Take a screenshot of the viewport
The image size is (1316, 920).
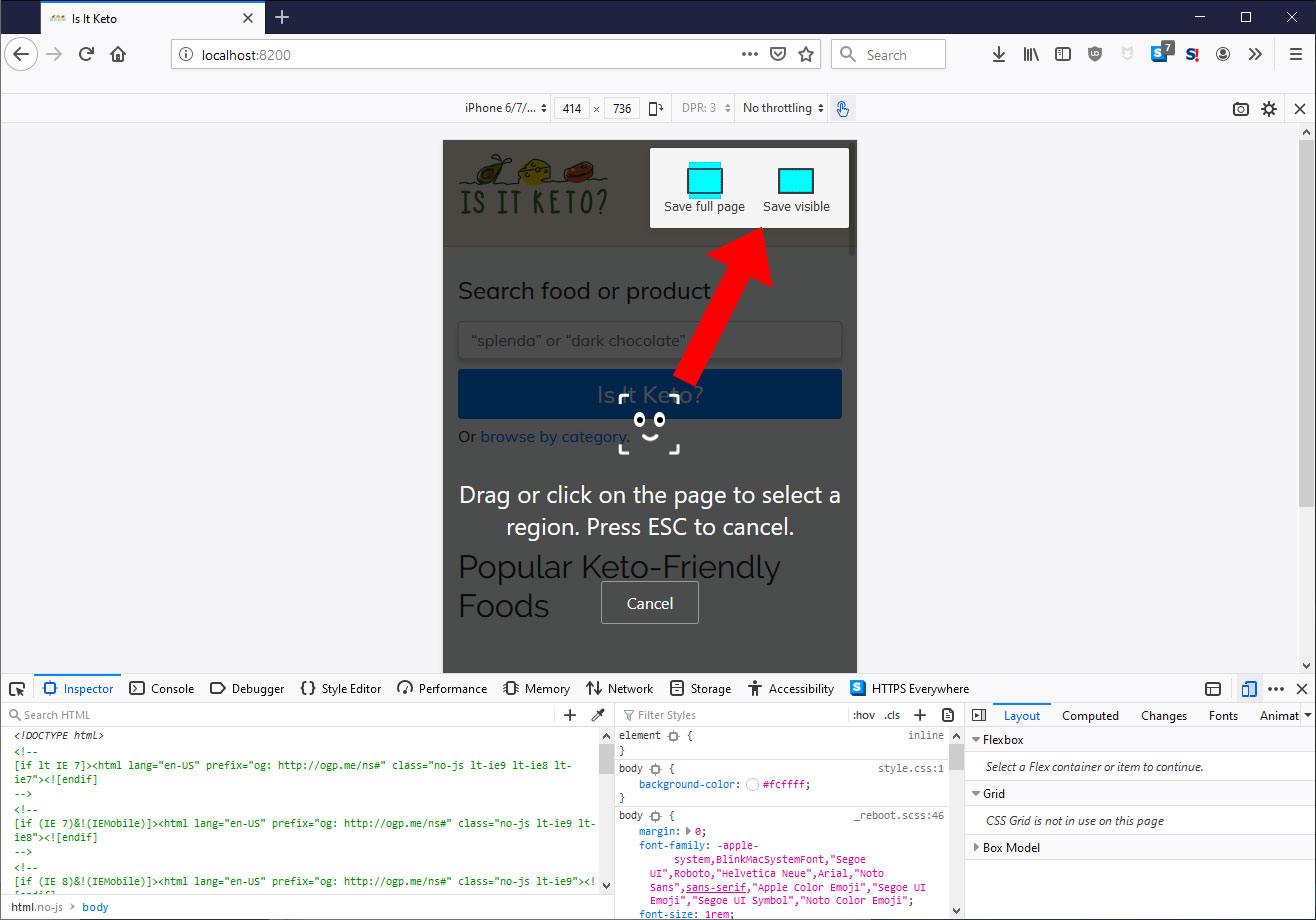[1241, 109]
